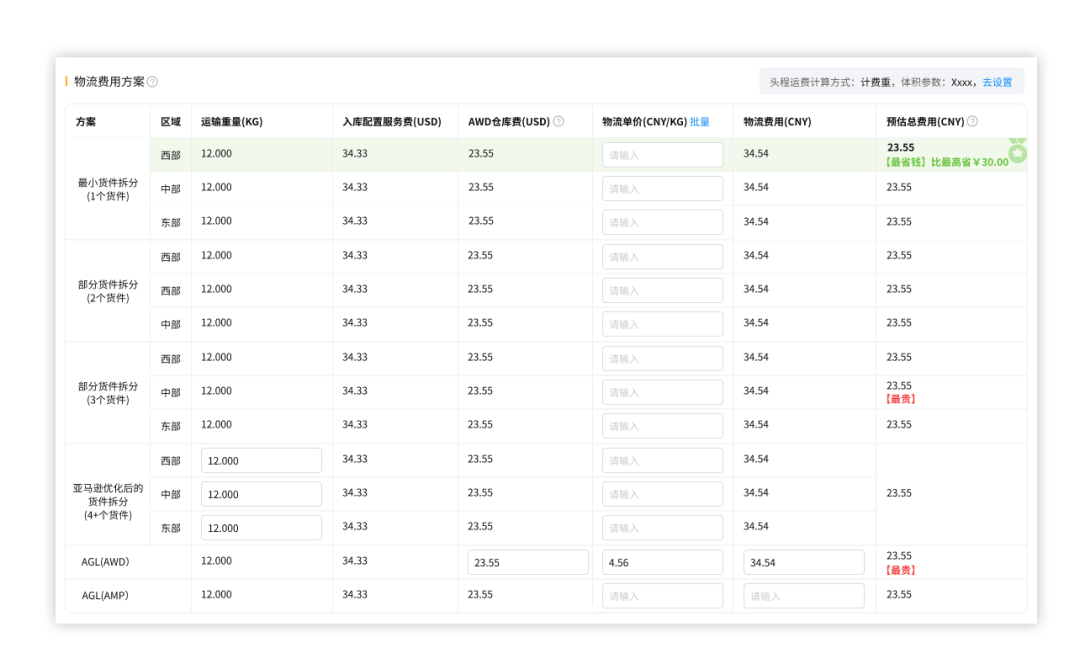Focus 物流单价 input for 亚马逊优化 中部 row
Viewport: 1080px width, 664px height.
(x=662, y=495)
